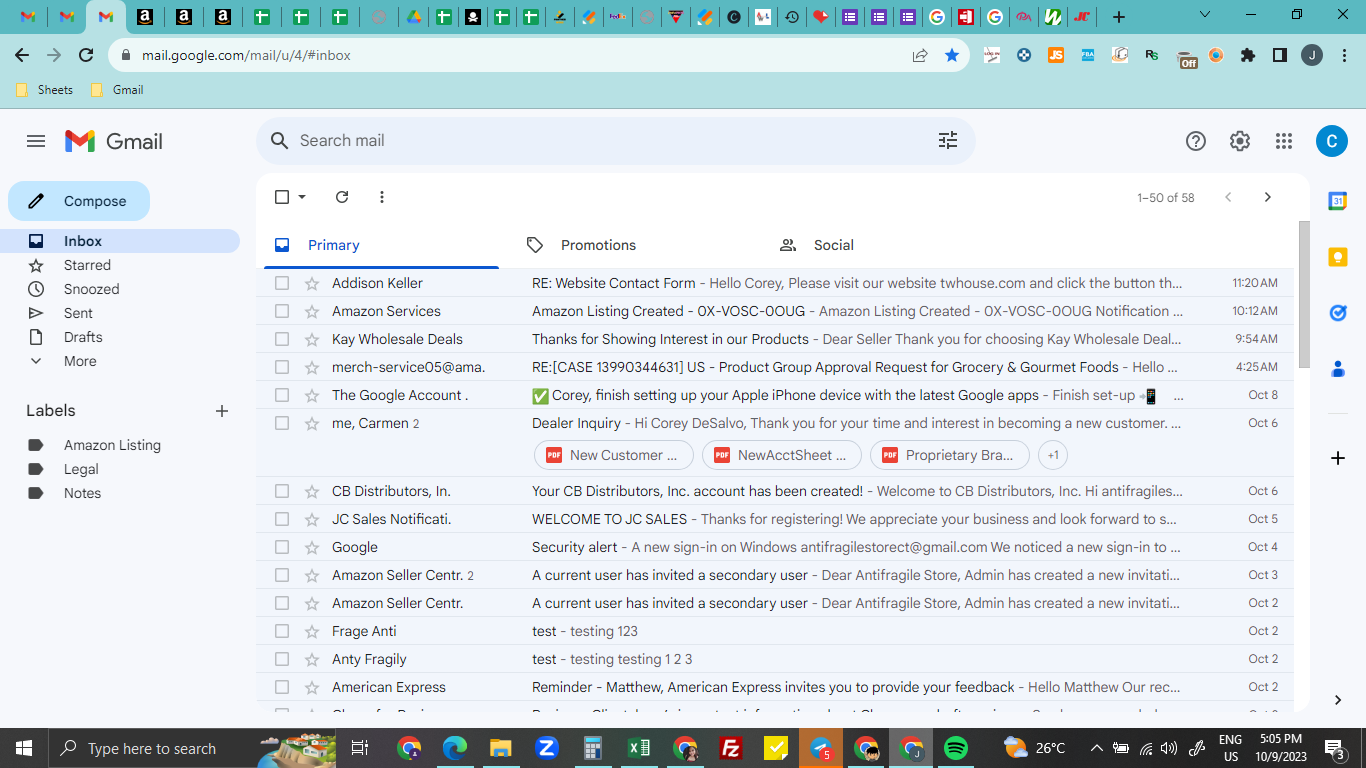The image size is (1366, 768).
Task: Open Excel from the taskbar
Action: pyautogui.click(x=639, y=748)
